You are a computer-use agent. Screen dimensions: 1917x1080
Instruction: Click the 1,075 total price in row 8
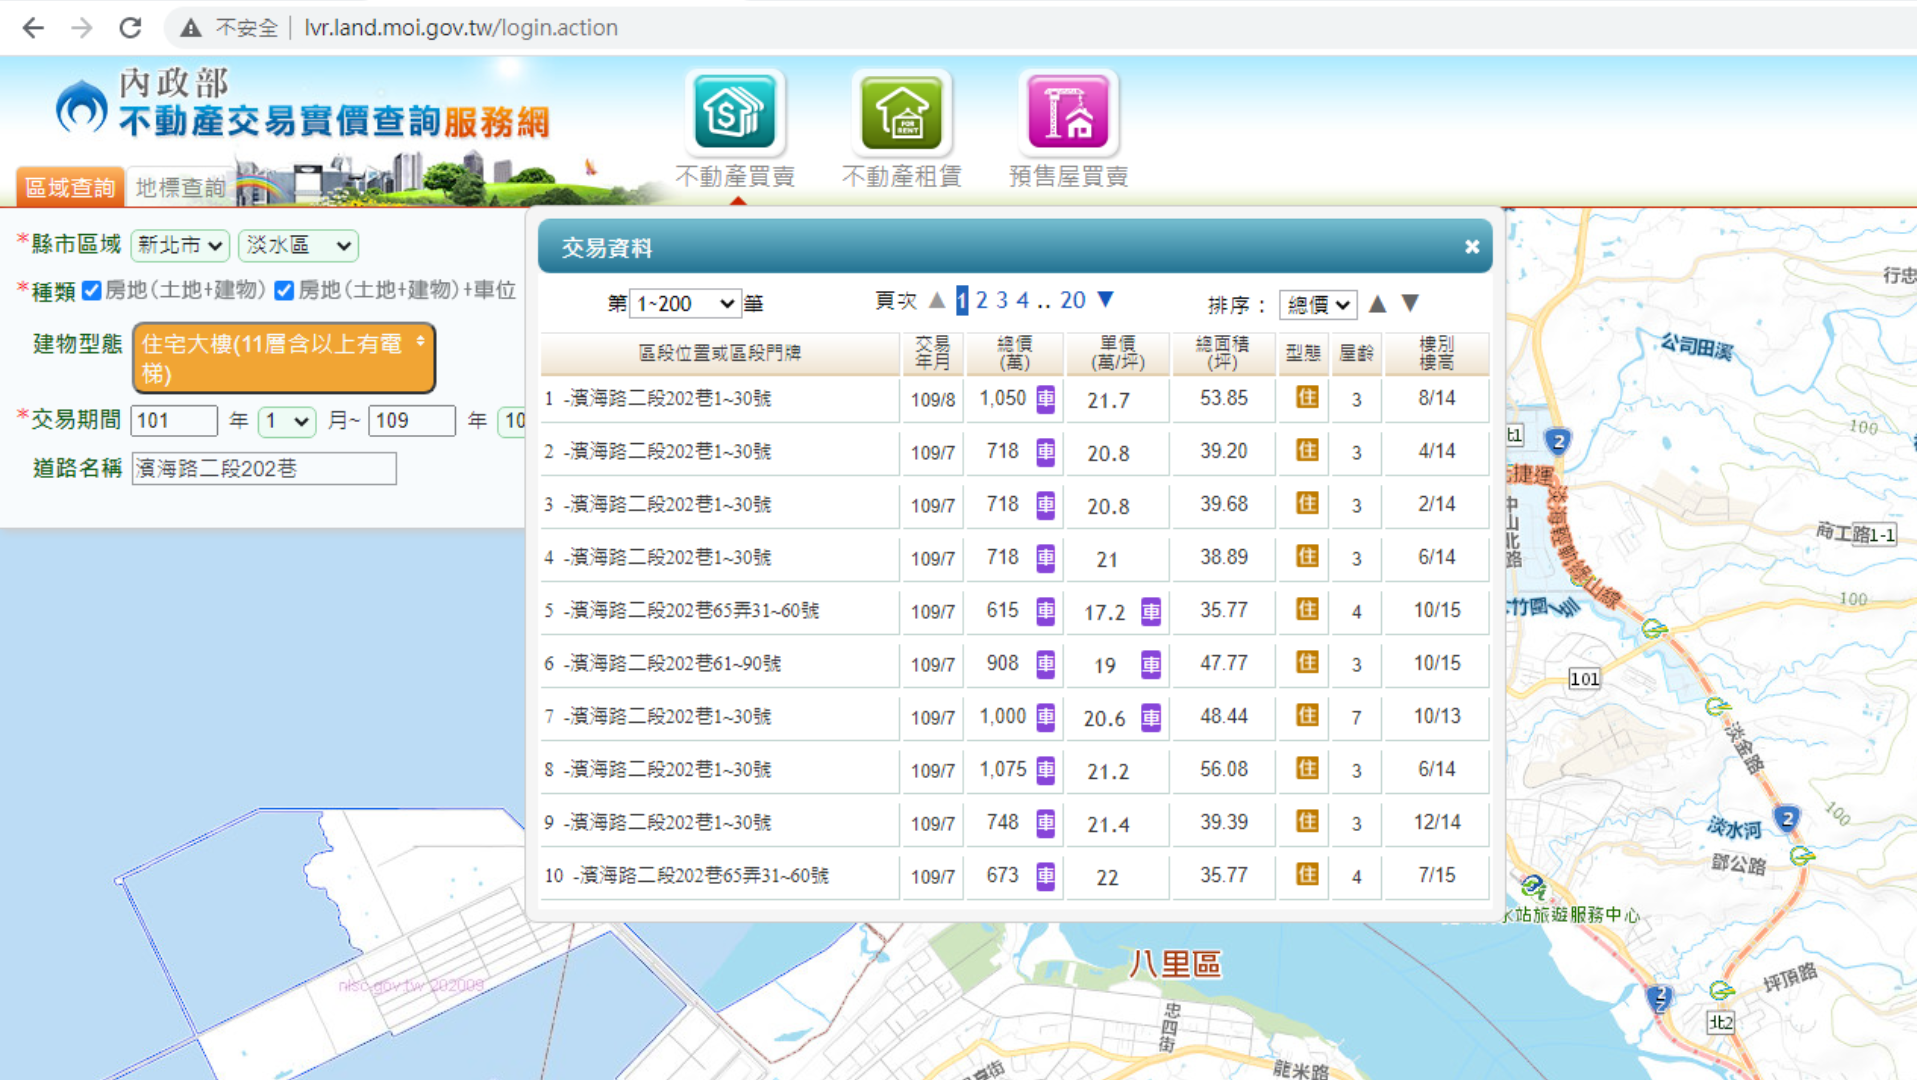click(x=1003, y=769)
